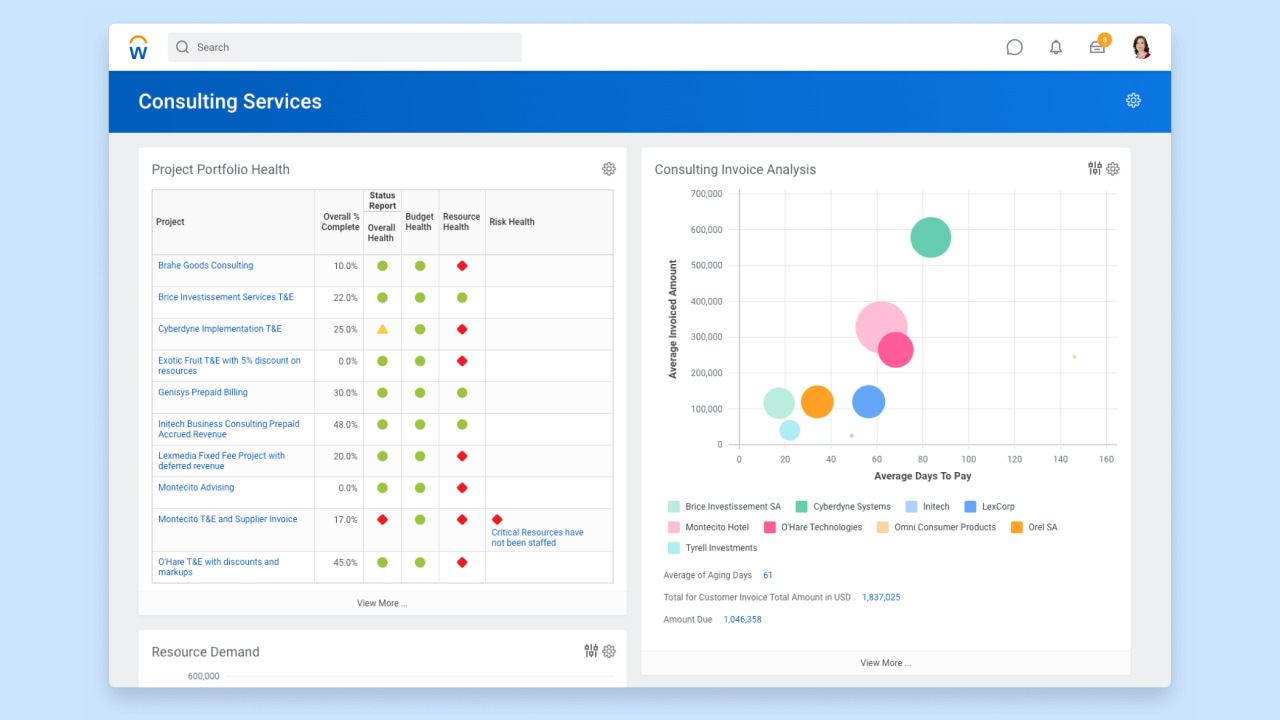The height and width of the screenshot is (720, 1280).
Task: Click the Resource Health column header
Action: [x=462, y=222]
